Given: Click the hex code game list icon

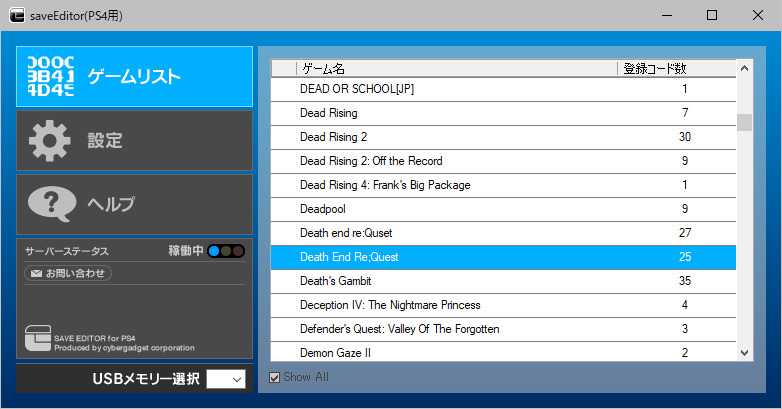Looking at the screenshot, I should coord(50,76).
